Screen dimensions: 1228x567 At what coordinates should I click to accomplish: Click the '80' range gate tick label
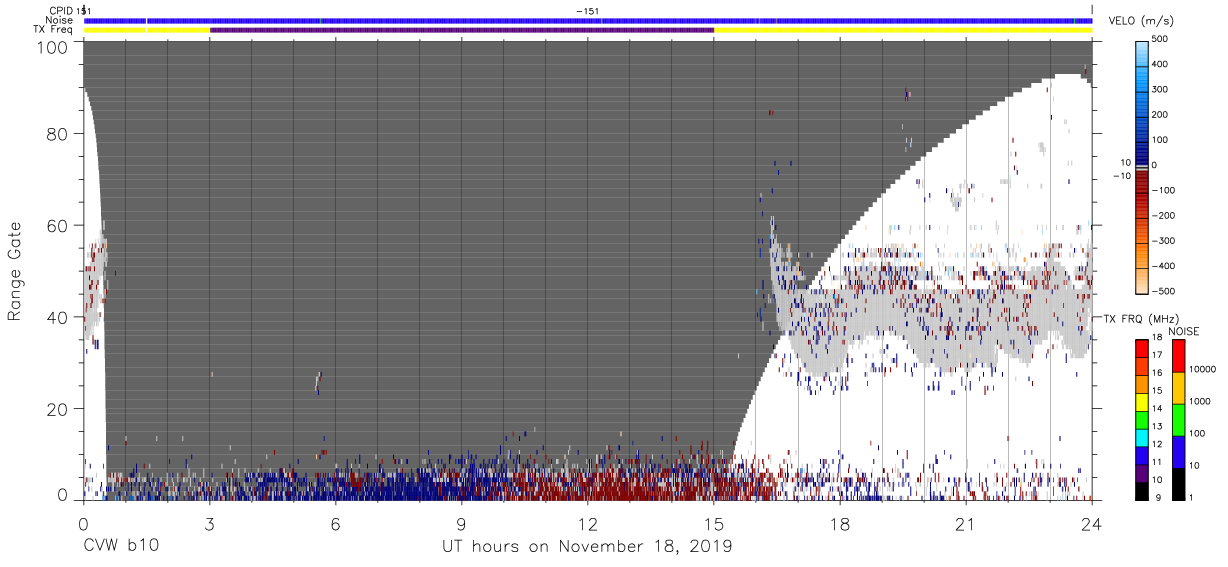click(x=57, y=134)
